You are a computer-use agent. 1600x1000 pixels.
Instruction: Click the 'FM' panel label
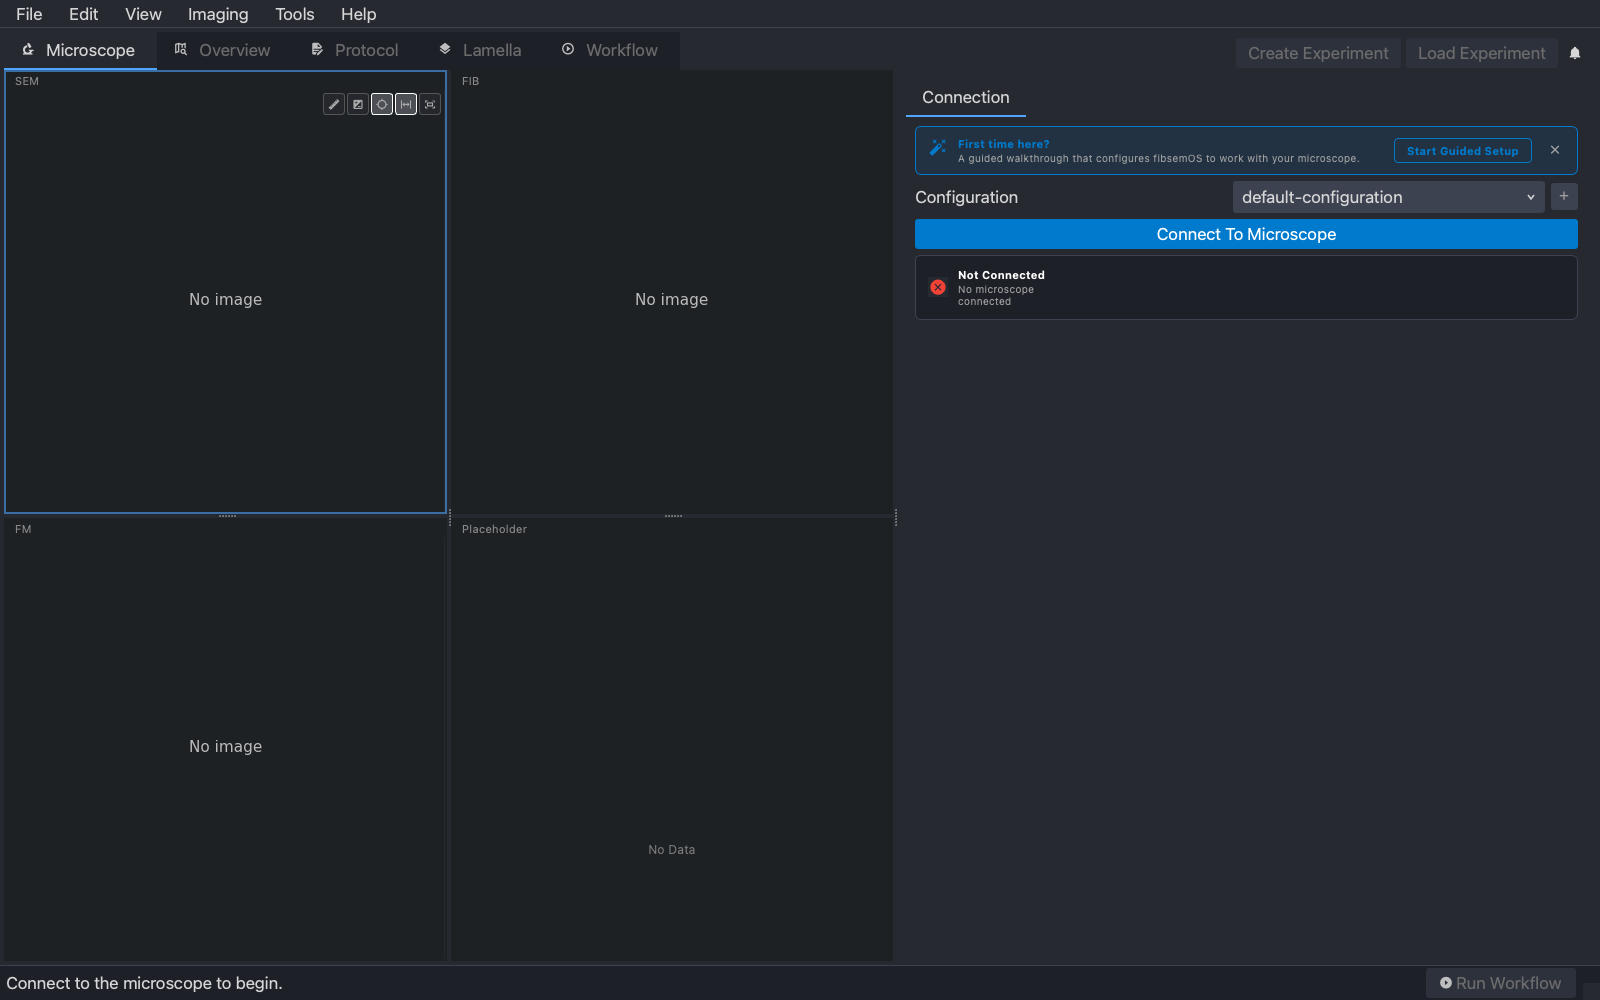click(23, 529)
